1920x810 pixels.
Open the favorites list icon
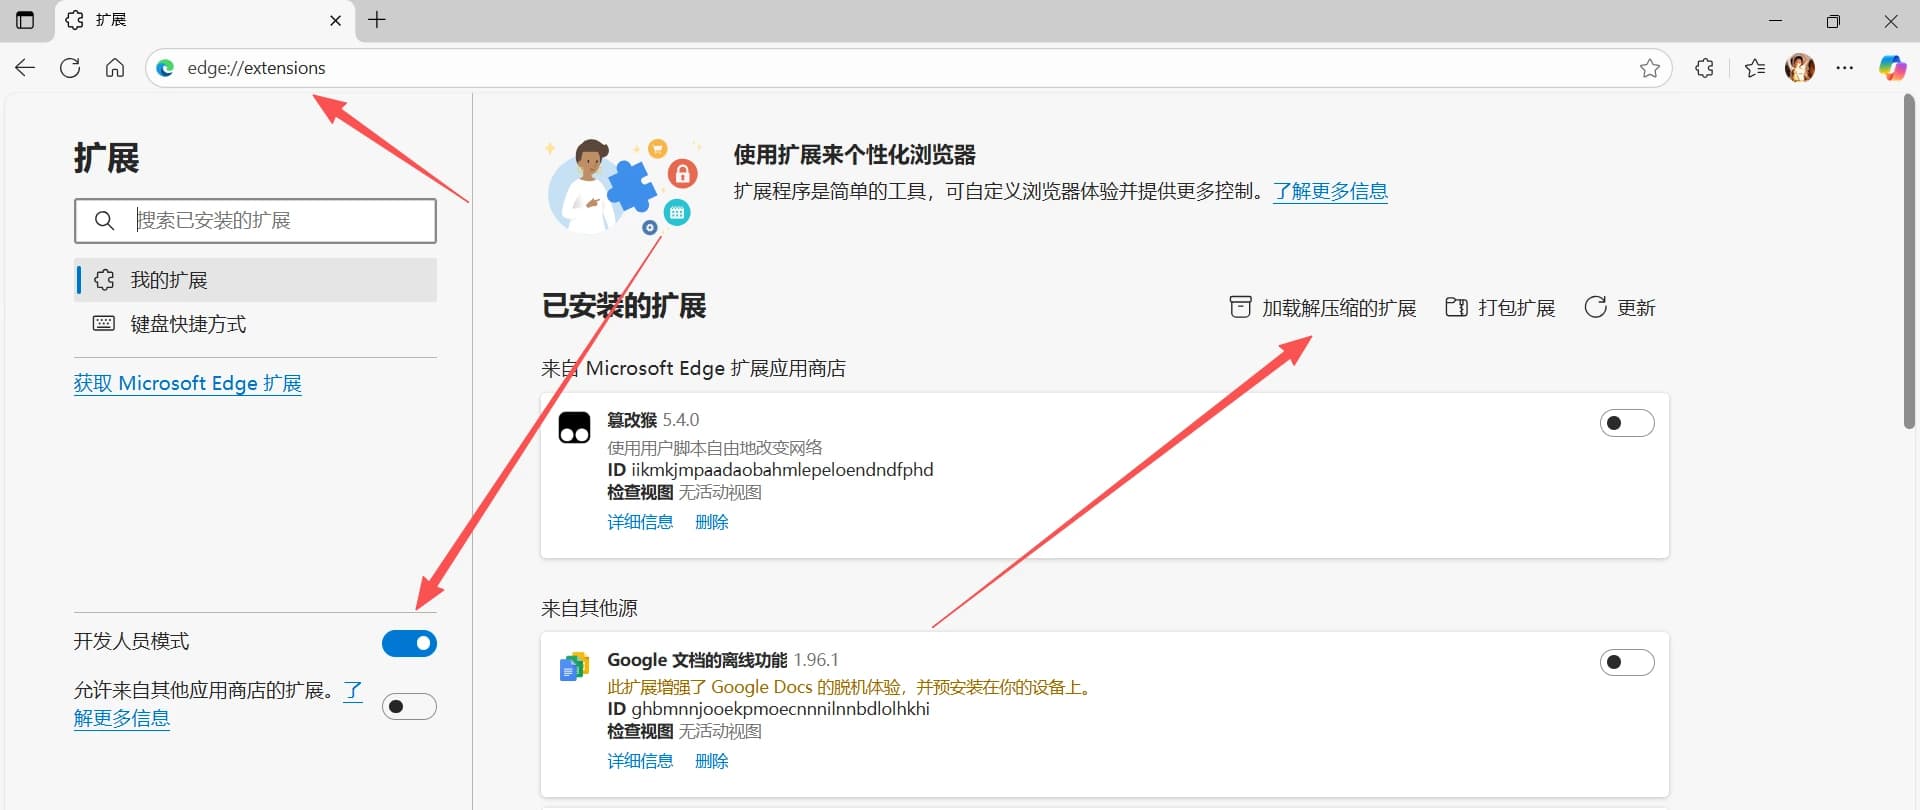pos(1754,68)
